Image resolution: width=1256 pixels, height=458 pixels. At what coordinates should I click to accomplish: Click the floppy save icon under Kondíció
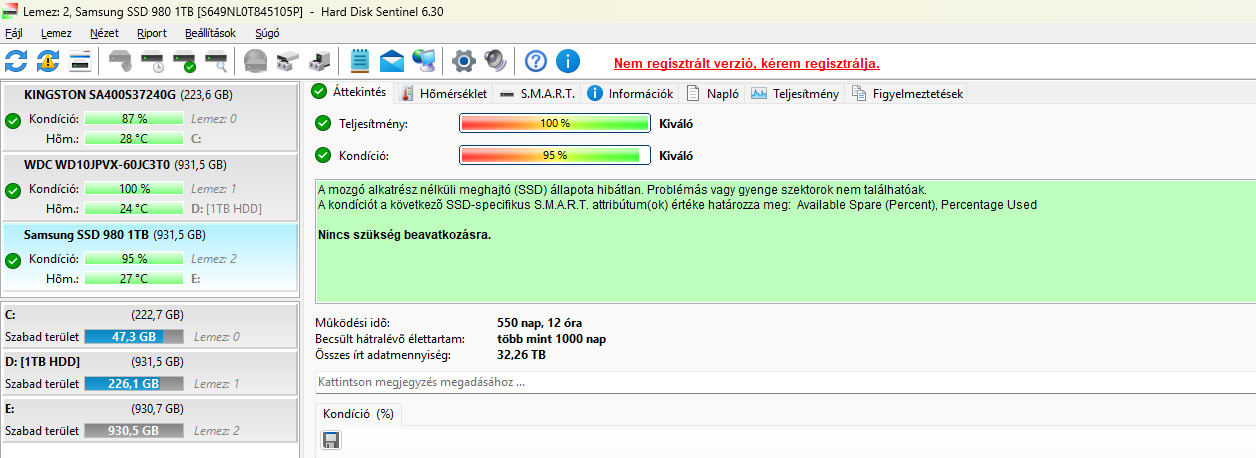(x=331, y=440)
